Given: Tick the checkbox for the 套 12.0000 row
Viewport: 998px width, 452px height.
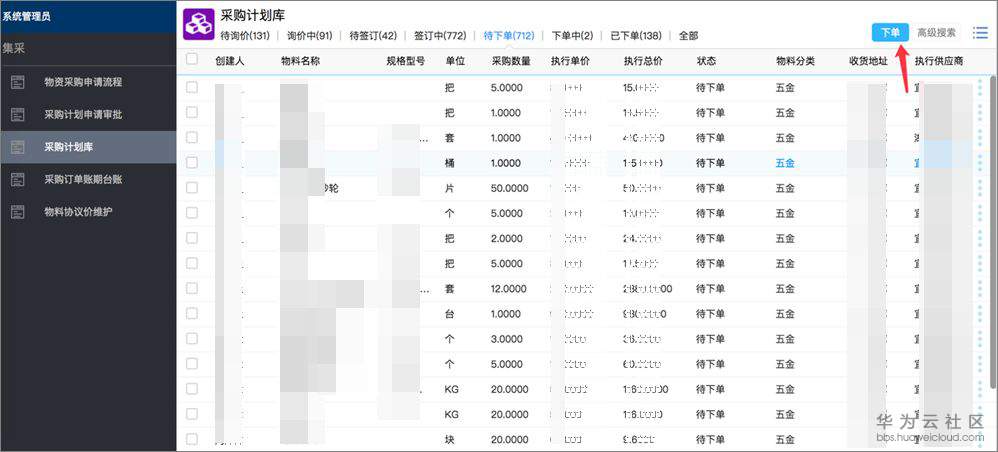Looking at the screenshot, I should click(192, 288).
